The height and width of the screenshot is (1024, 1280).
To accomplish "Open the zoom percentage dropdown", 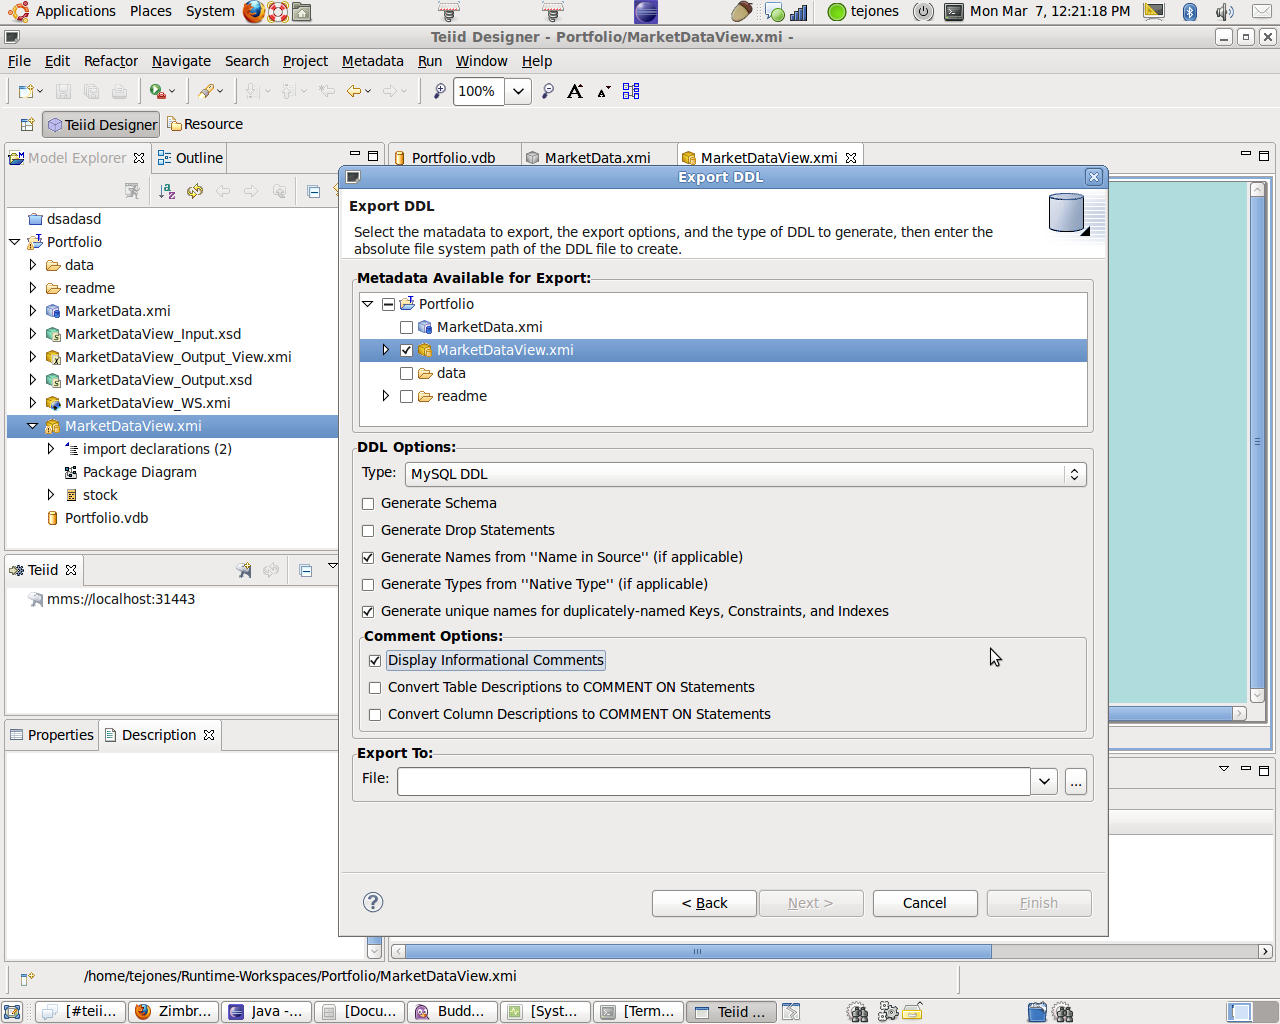I will (518, 91).
